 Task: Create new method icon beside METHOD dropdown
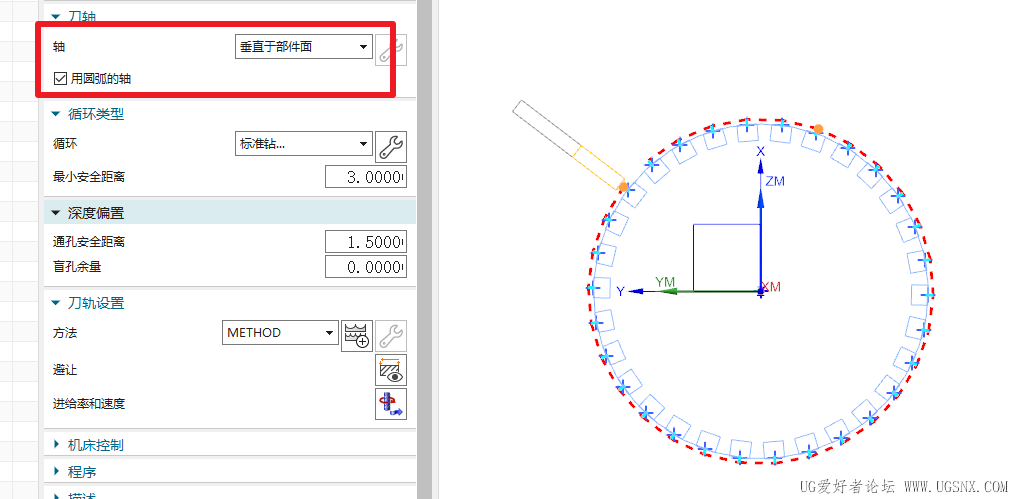click(x=357, y=336)
